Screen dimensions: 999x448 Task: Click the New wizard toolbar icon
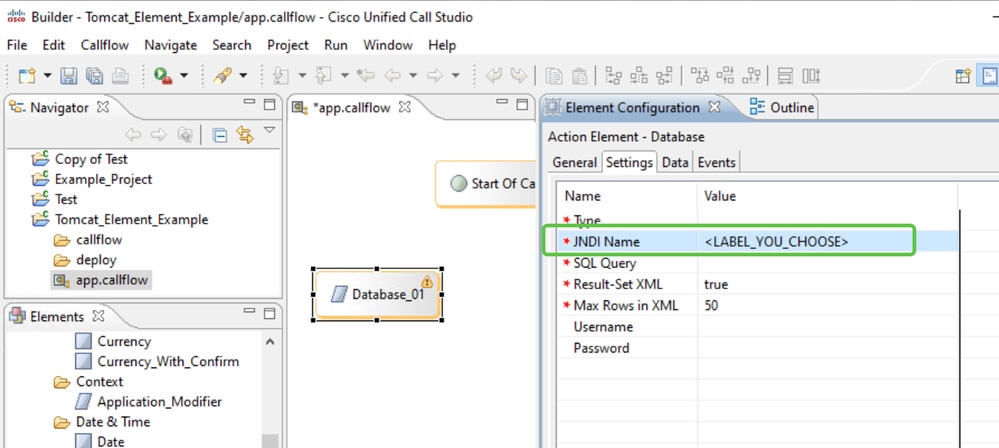pyautogui.click(x=27, y=76)
